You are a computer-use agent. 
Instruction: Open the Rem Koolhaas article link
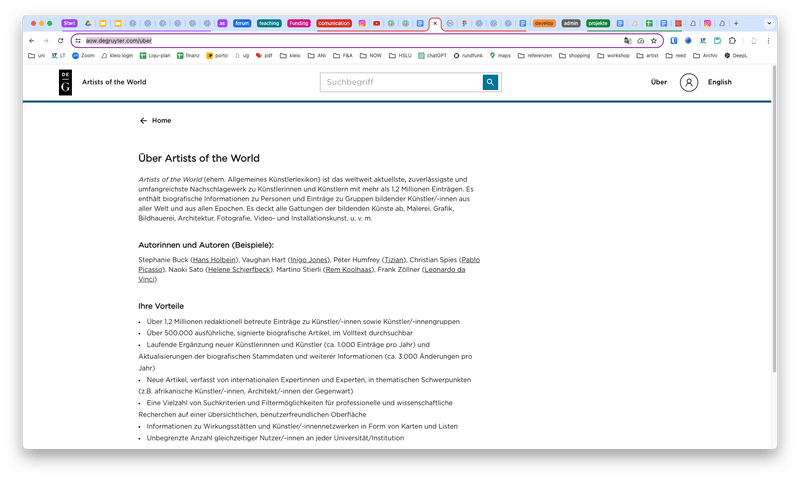[x=348, y=269]
